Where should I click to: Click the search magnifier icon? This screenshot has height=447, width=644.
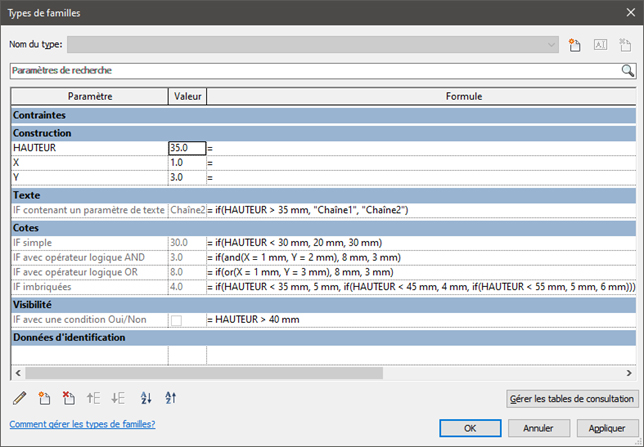[628, 71]
